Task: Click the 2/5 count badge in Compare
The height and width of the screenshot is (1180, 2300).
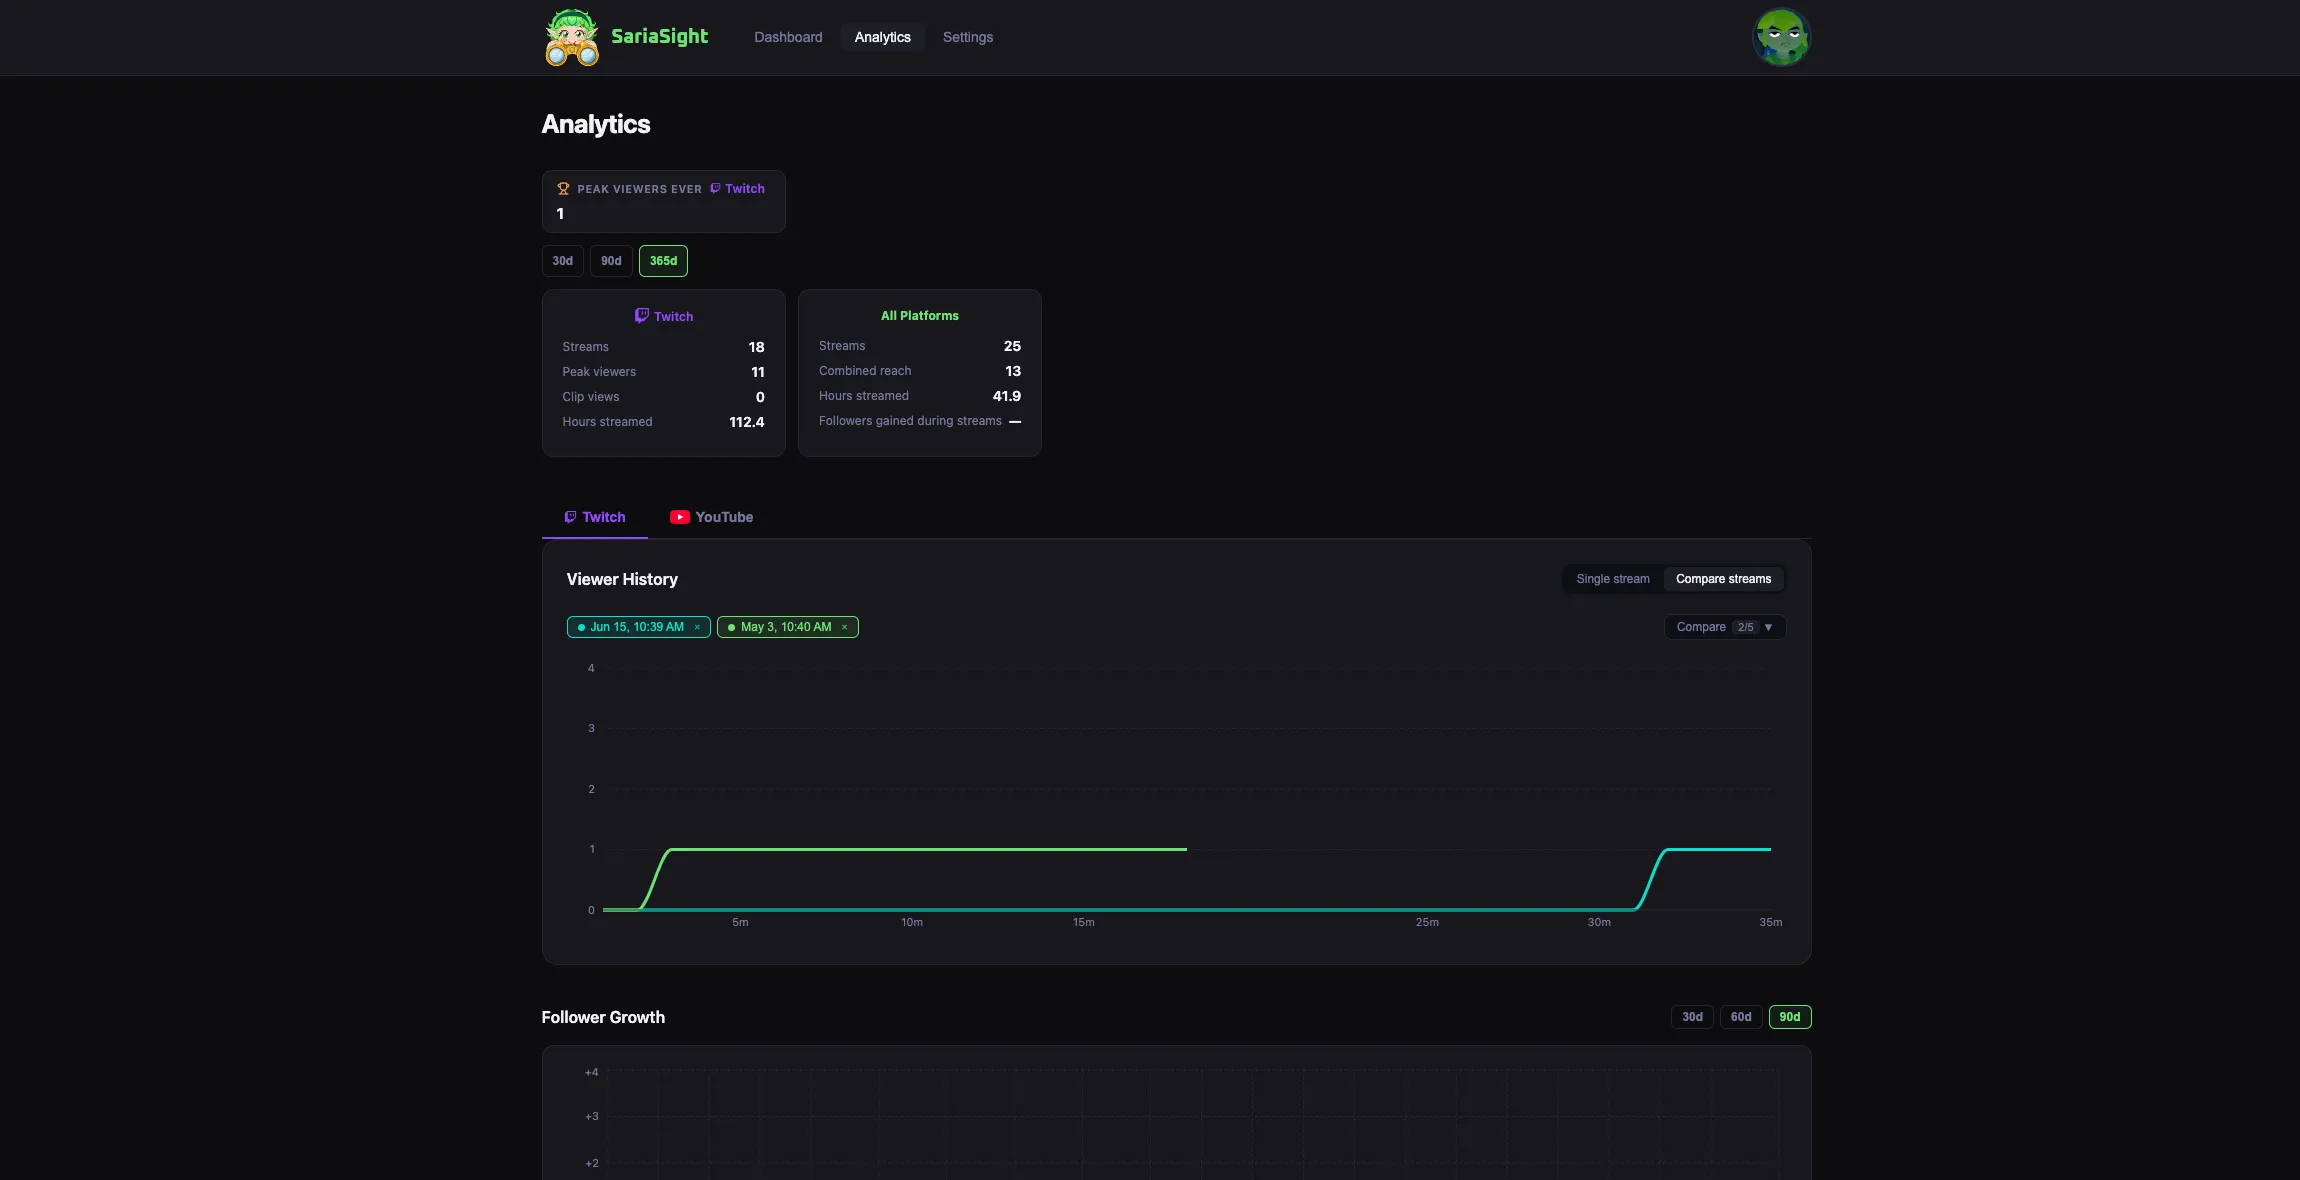Action: 1745,627
